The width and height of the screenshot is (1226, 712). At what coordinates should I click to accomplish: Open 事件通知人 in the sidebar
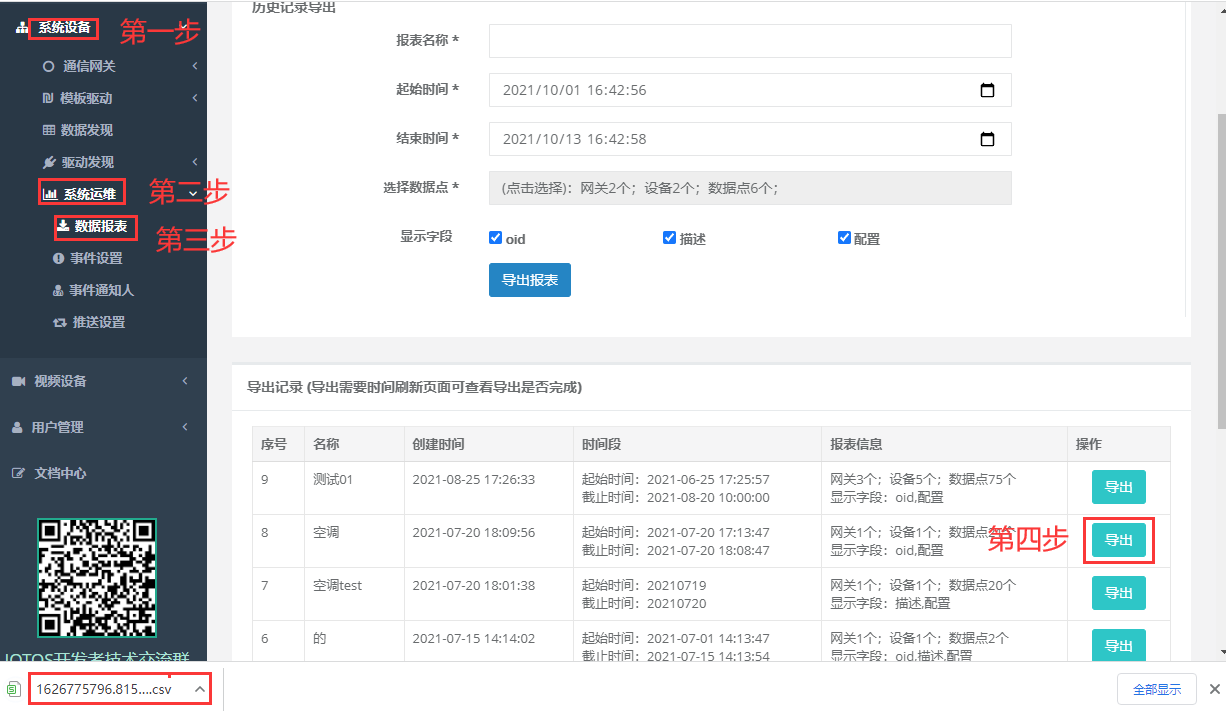[x=60, y=290]
